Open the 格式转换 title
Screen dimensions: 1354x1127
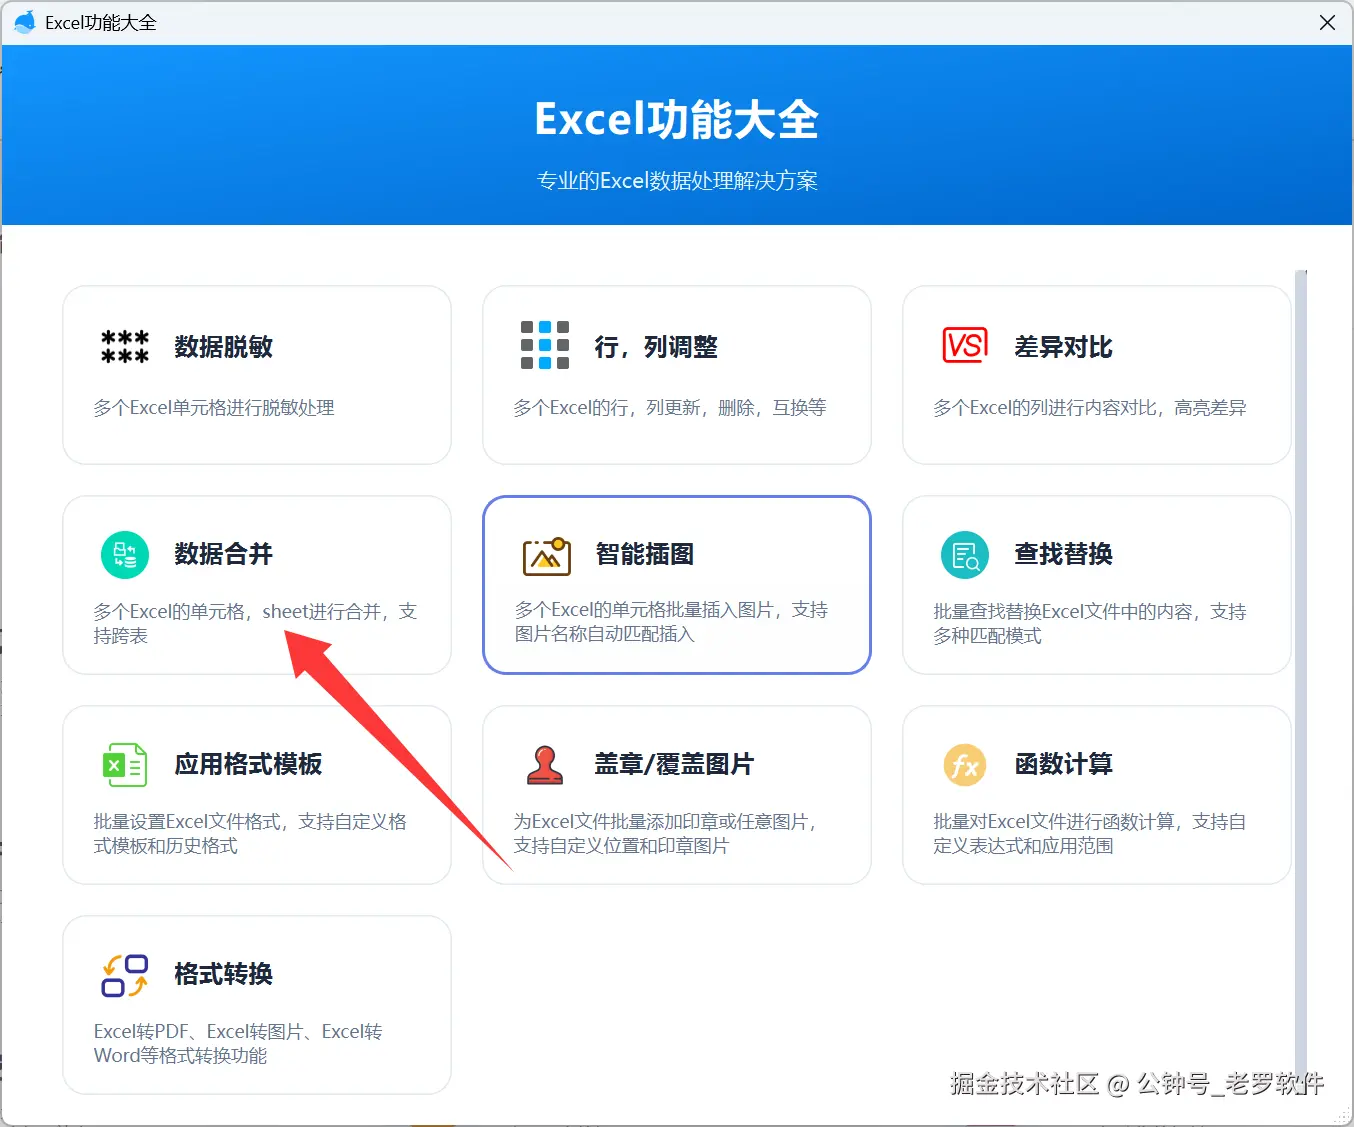pos(223,974)
